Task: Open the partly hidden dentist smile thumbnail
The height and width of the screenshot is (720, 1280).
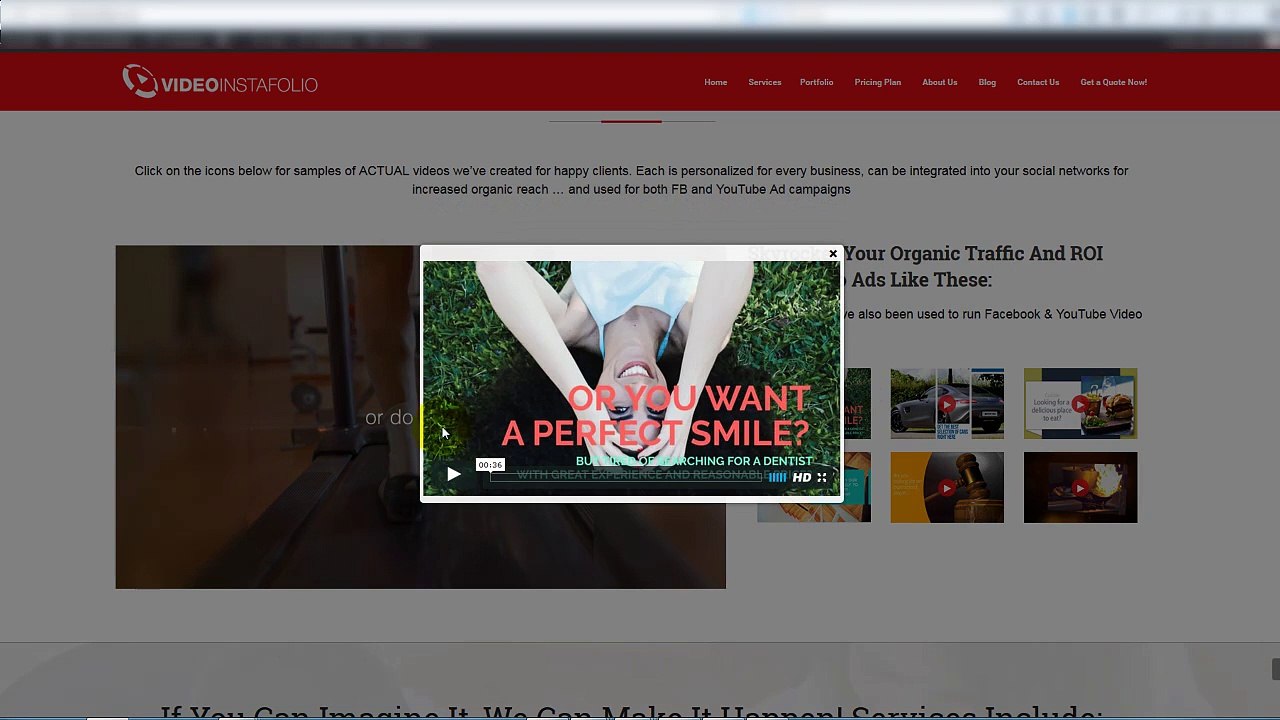Action: (x=857, y=403)
